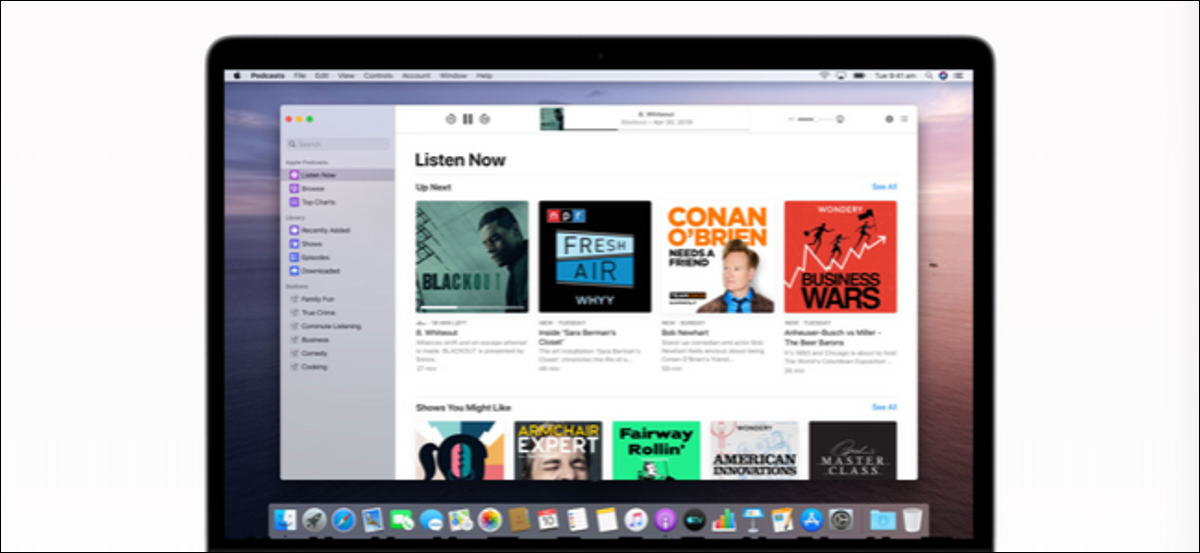Viewport: 1200px width, 553px height.
Task: Open the Master Class show artwork
Action: (853, 450)
